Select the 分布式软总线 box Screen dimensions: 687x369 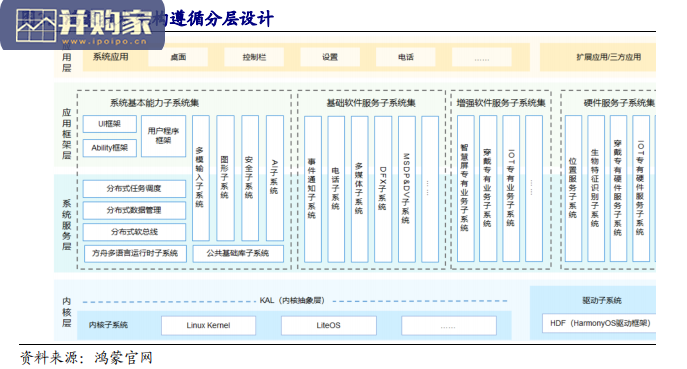(134, 232)
